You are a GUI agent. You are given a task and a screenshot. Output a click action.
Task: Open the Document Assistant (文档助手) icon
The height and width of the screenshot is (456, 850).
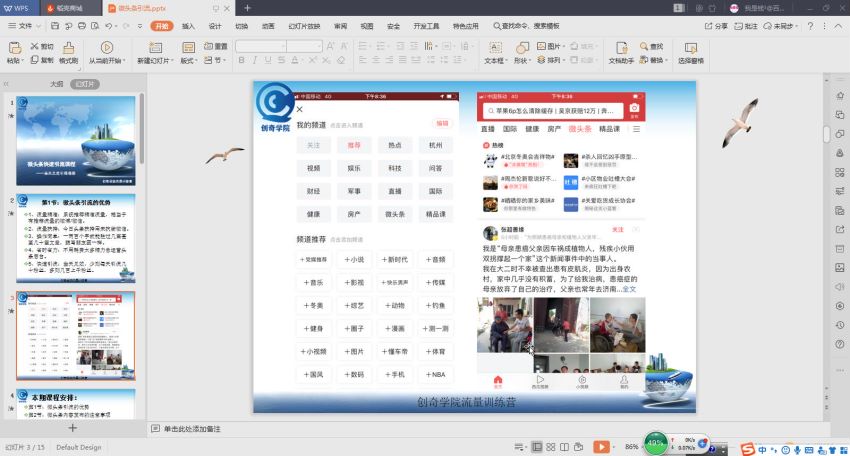(x=621, y=48)
